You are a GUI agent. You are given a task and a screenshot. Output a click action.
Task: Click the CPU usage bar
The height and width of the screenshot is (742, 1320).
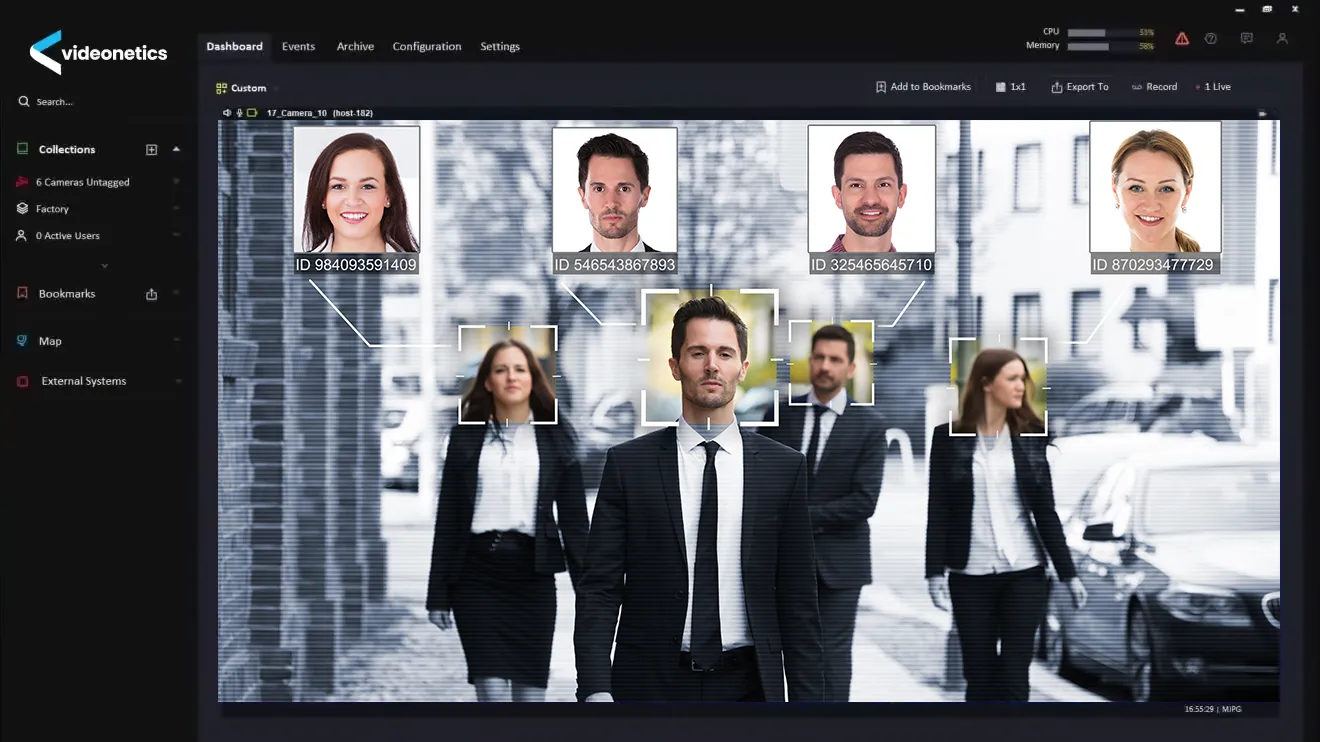click(1098, 32)
